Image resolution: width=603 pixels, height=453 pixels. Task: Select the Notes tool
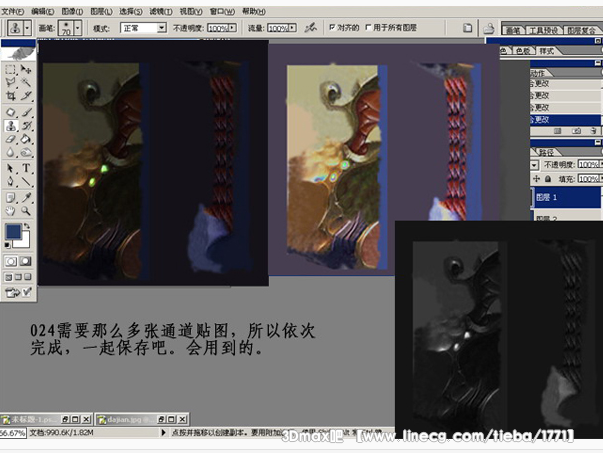pyautogui.click(x=10, y=198)
